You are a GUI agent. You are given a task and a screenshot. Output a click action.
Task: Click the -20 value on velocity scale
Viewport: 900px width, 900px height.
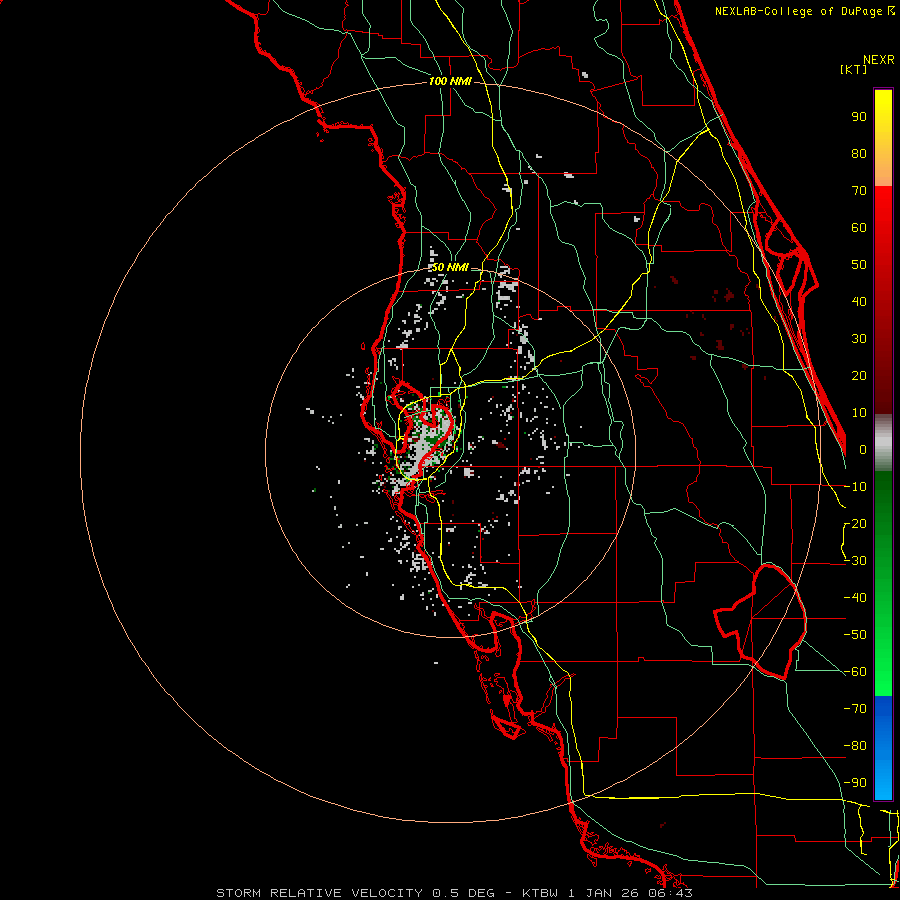pos(855,523)
